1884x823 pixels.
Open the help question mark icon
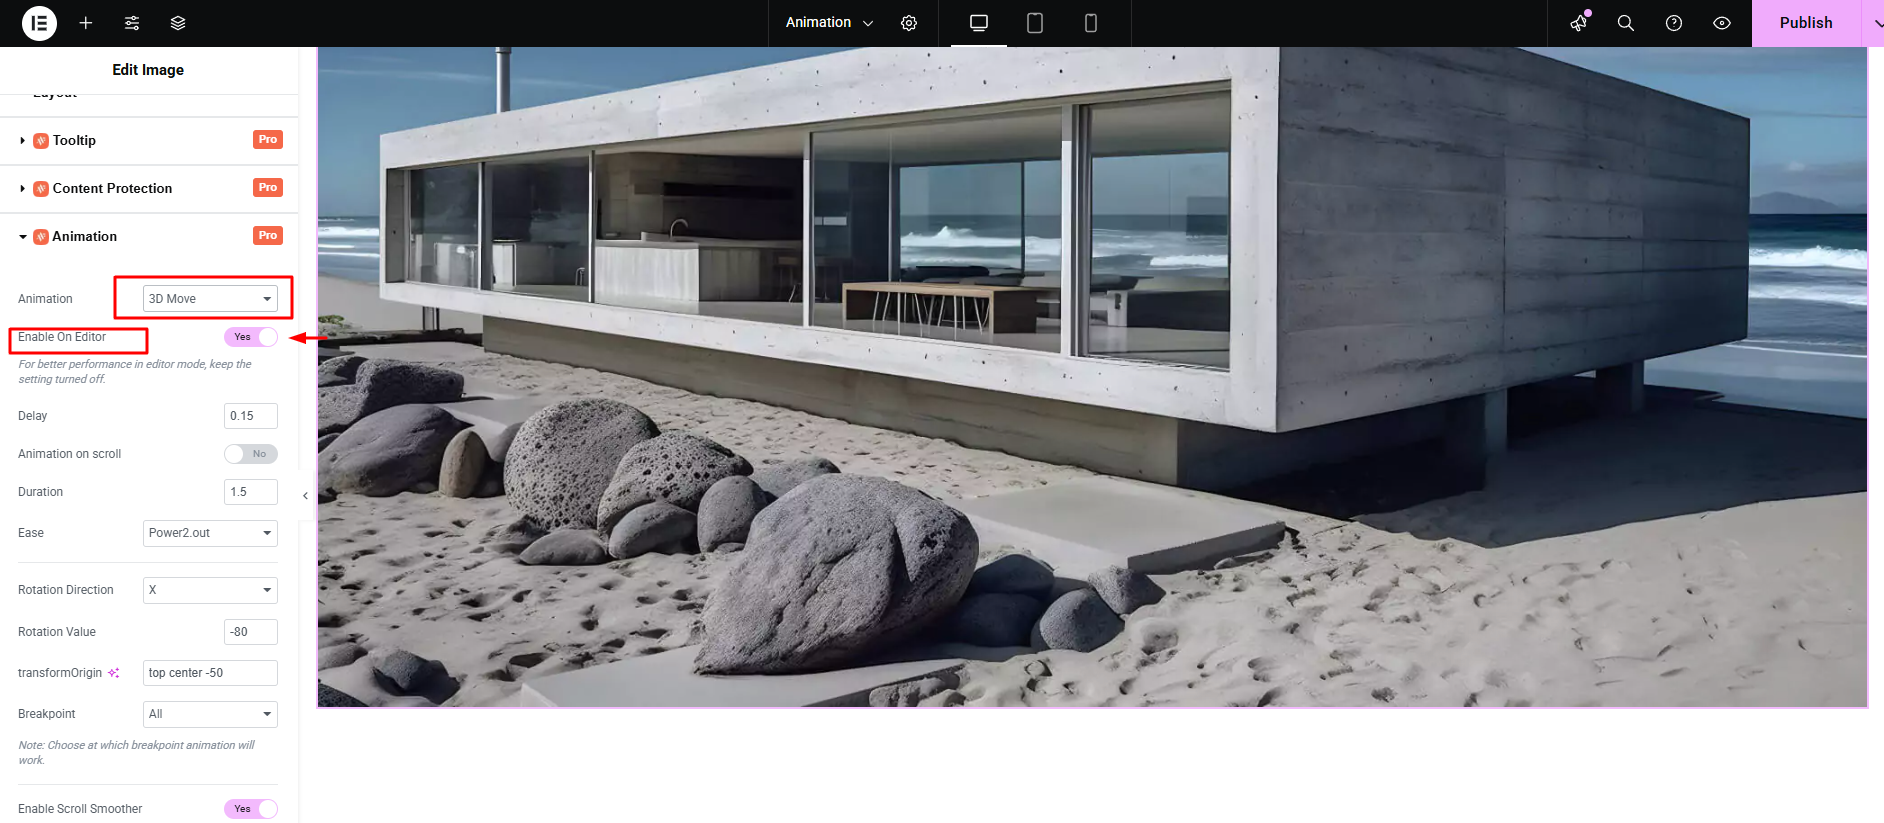point(1674,23)
